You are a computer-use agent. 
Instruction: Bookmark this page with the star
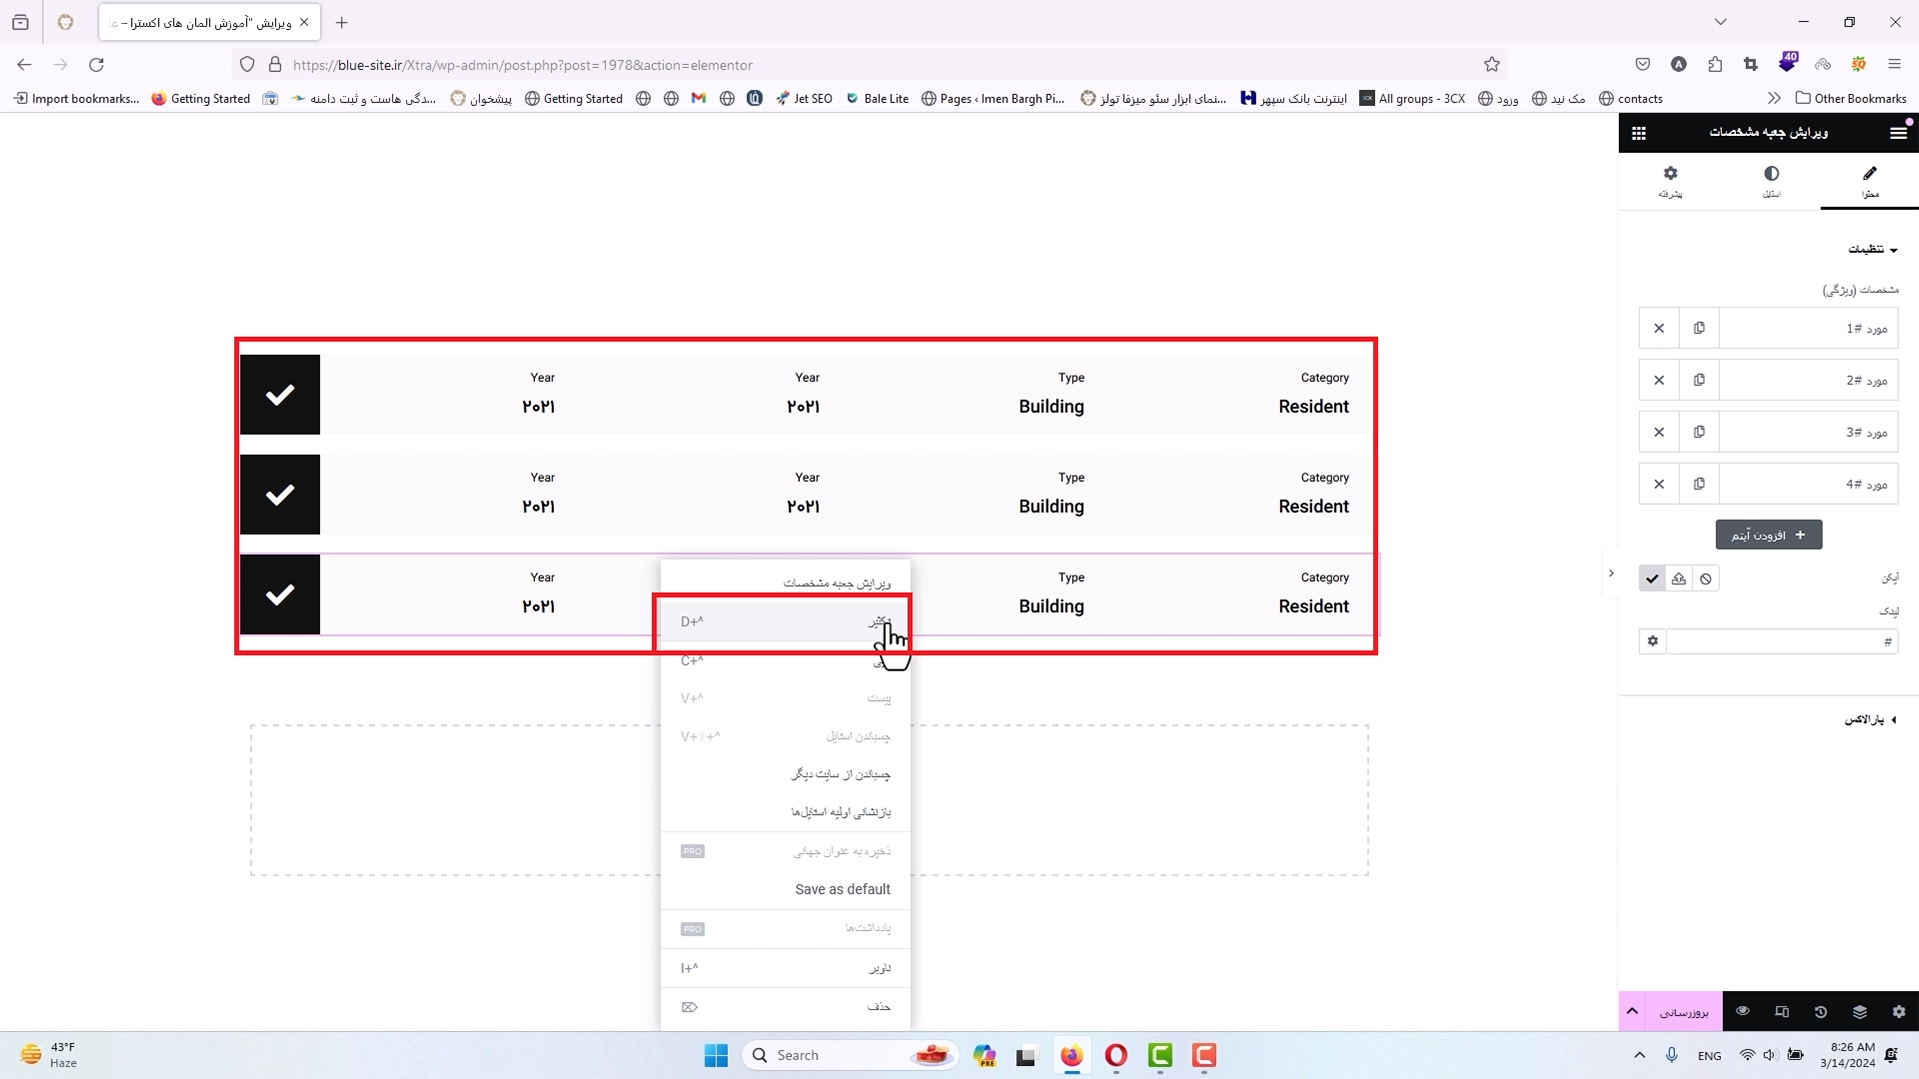click(x=1492, y=65)
